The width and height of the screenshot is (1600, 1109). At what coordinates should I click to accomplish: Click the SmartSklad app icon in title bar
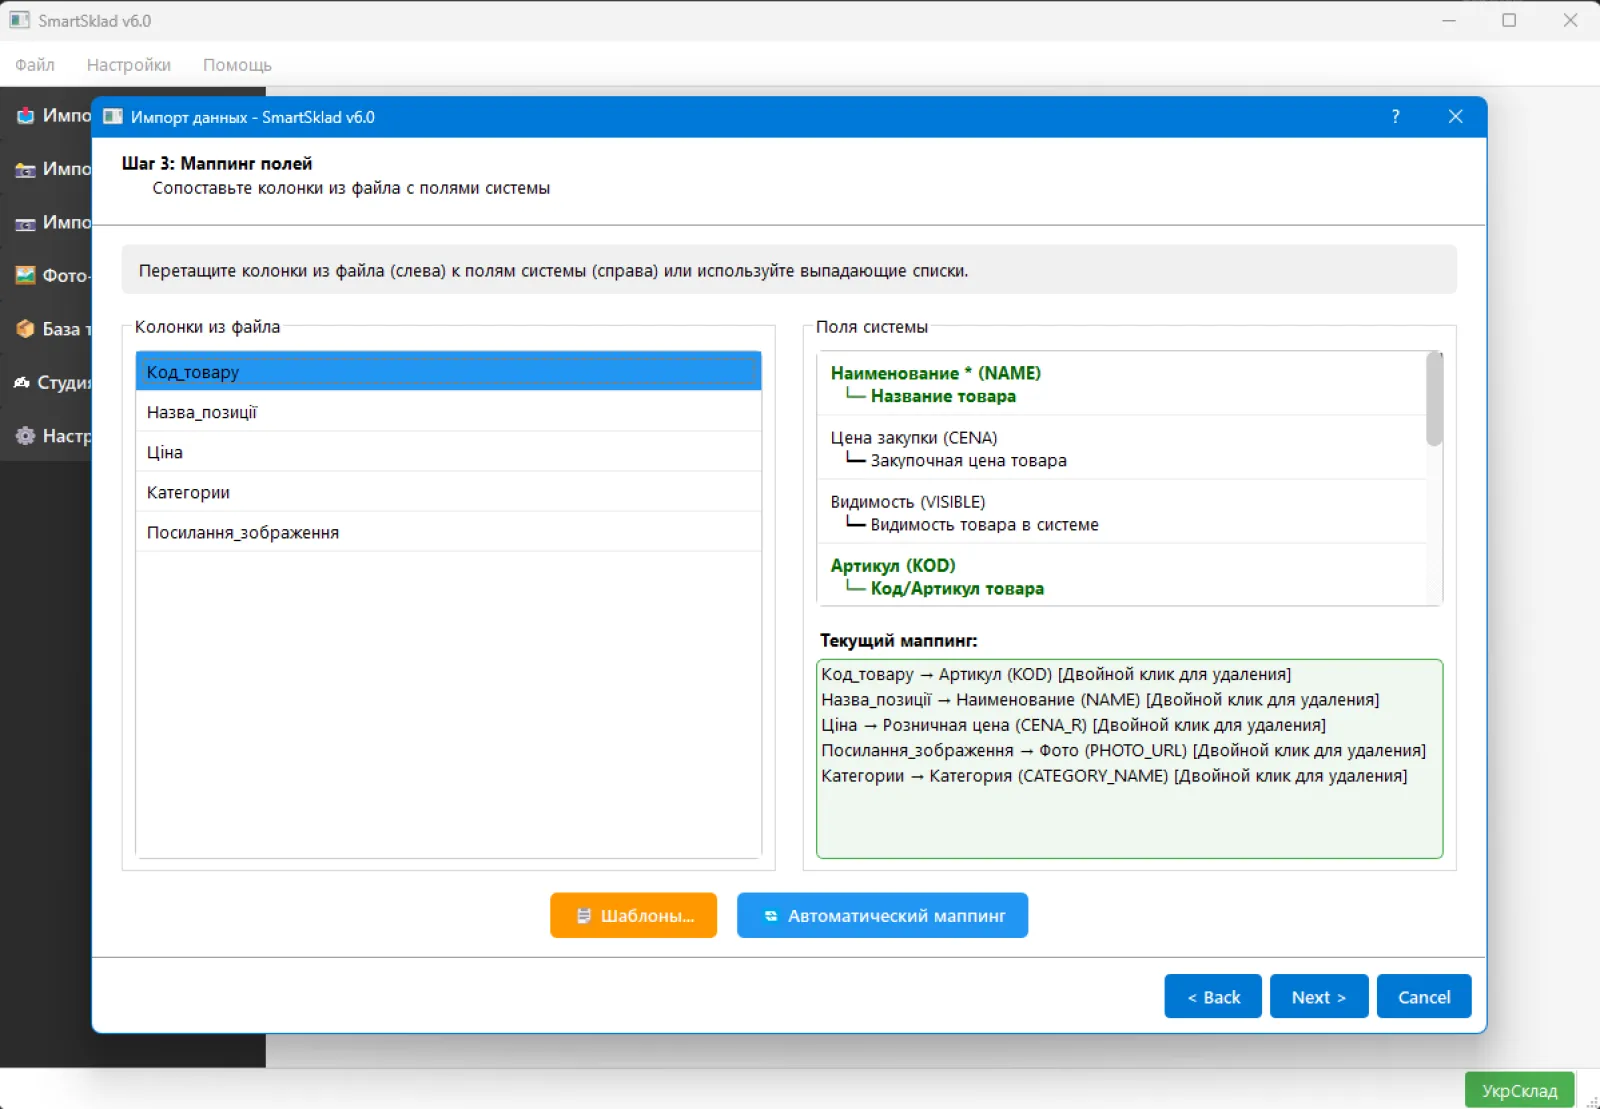pos(20,20)
